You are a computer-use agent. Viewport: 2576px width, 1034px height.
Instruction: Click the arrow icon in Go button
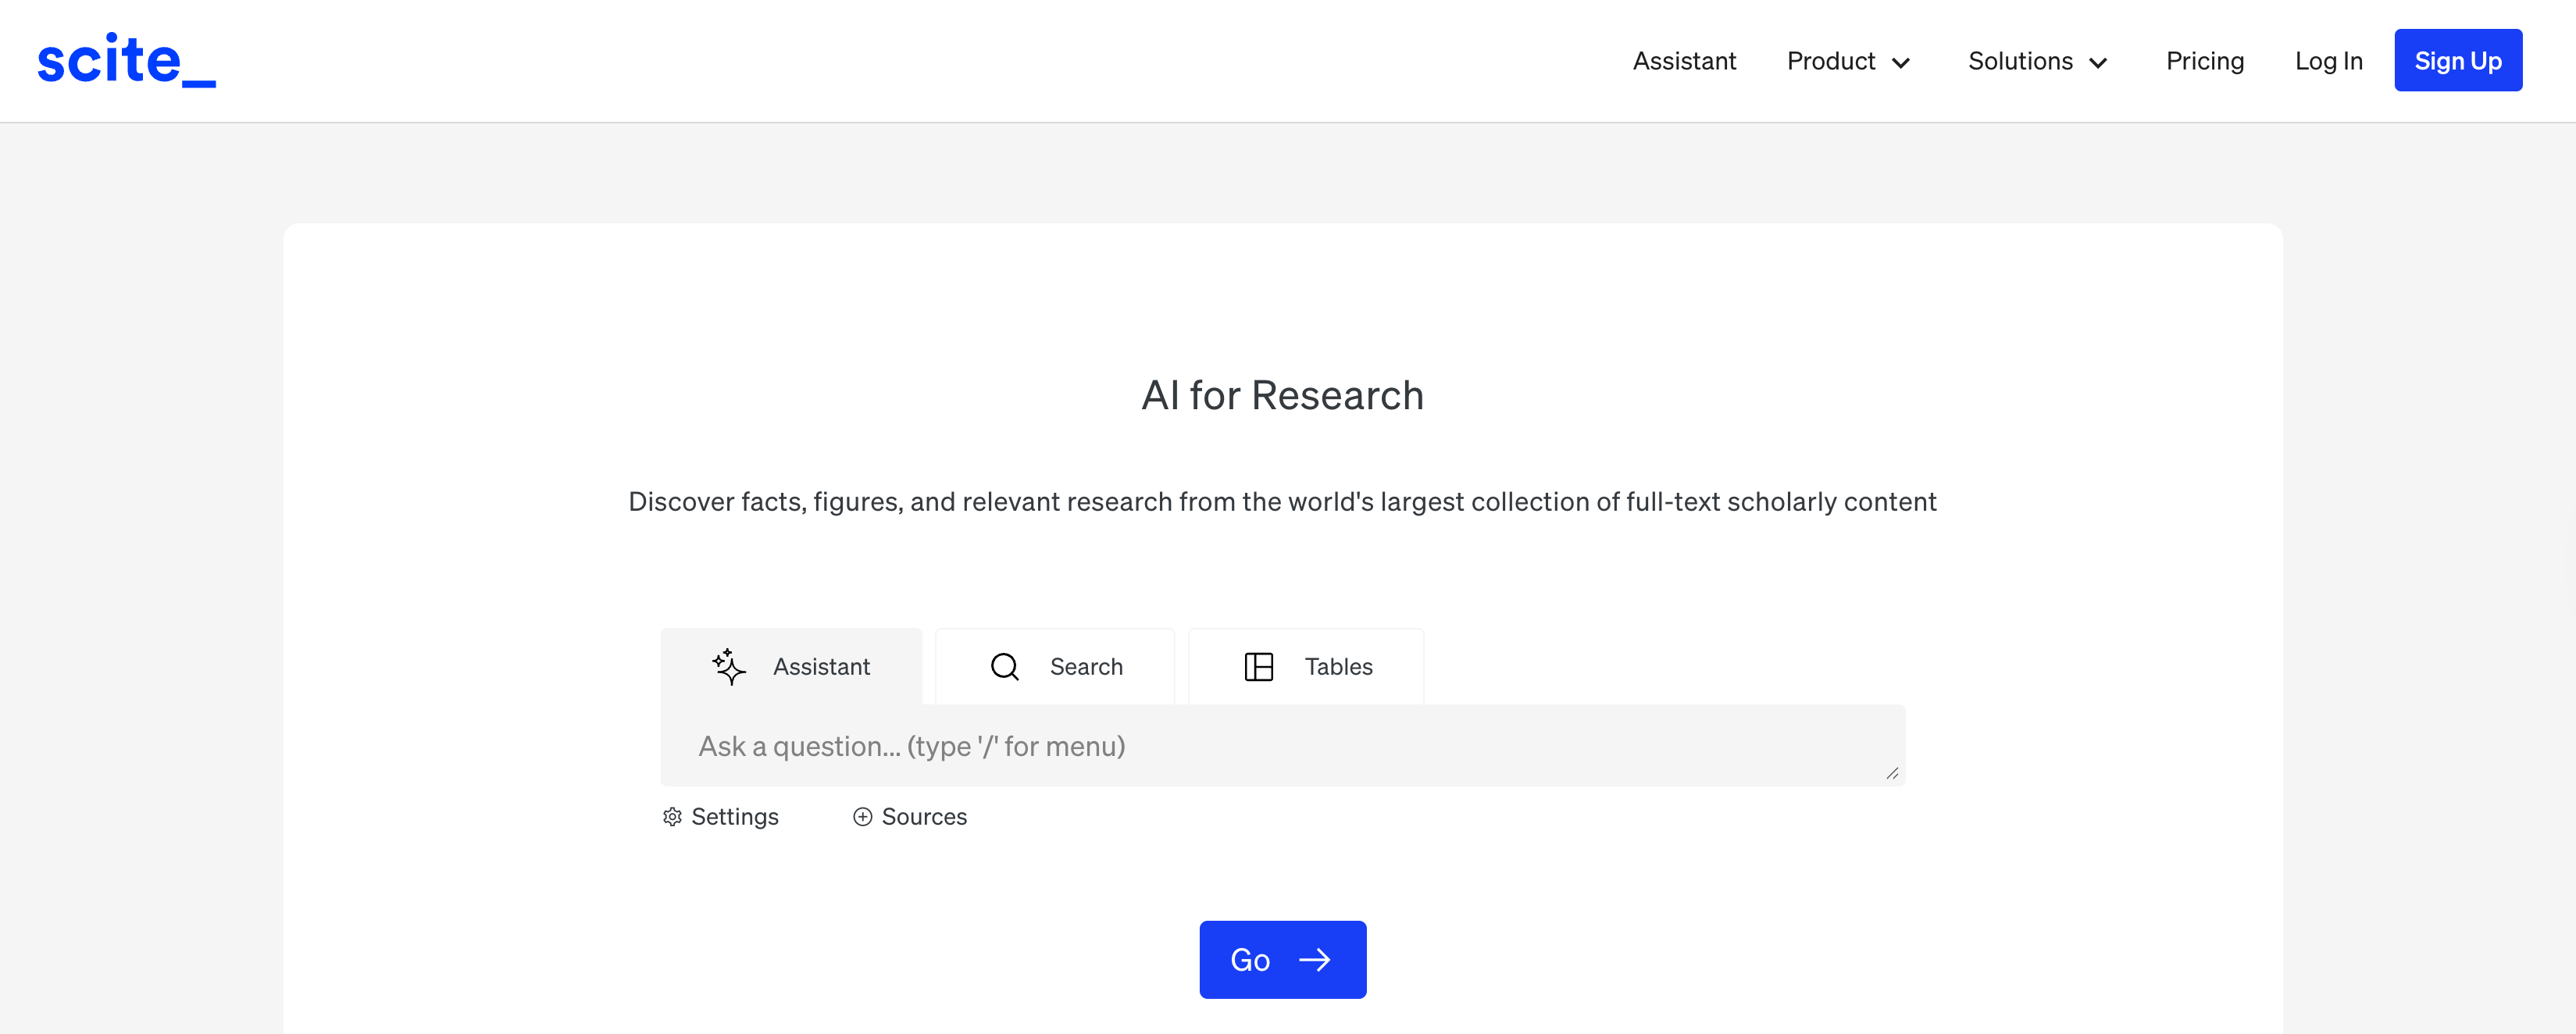pyautogui.click(x=1314, y=960)
